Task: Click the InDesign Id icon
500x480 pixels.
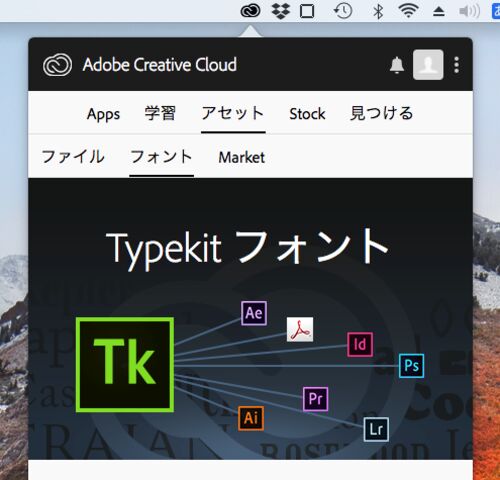Action: pyautogui.click(x=360, y=344)
